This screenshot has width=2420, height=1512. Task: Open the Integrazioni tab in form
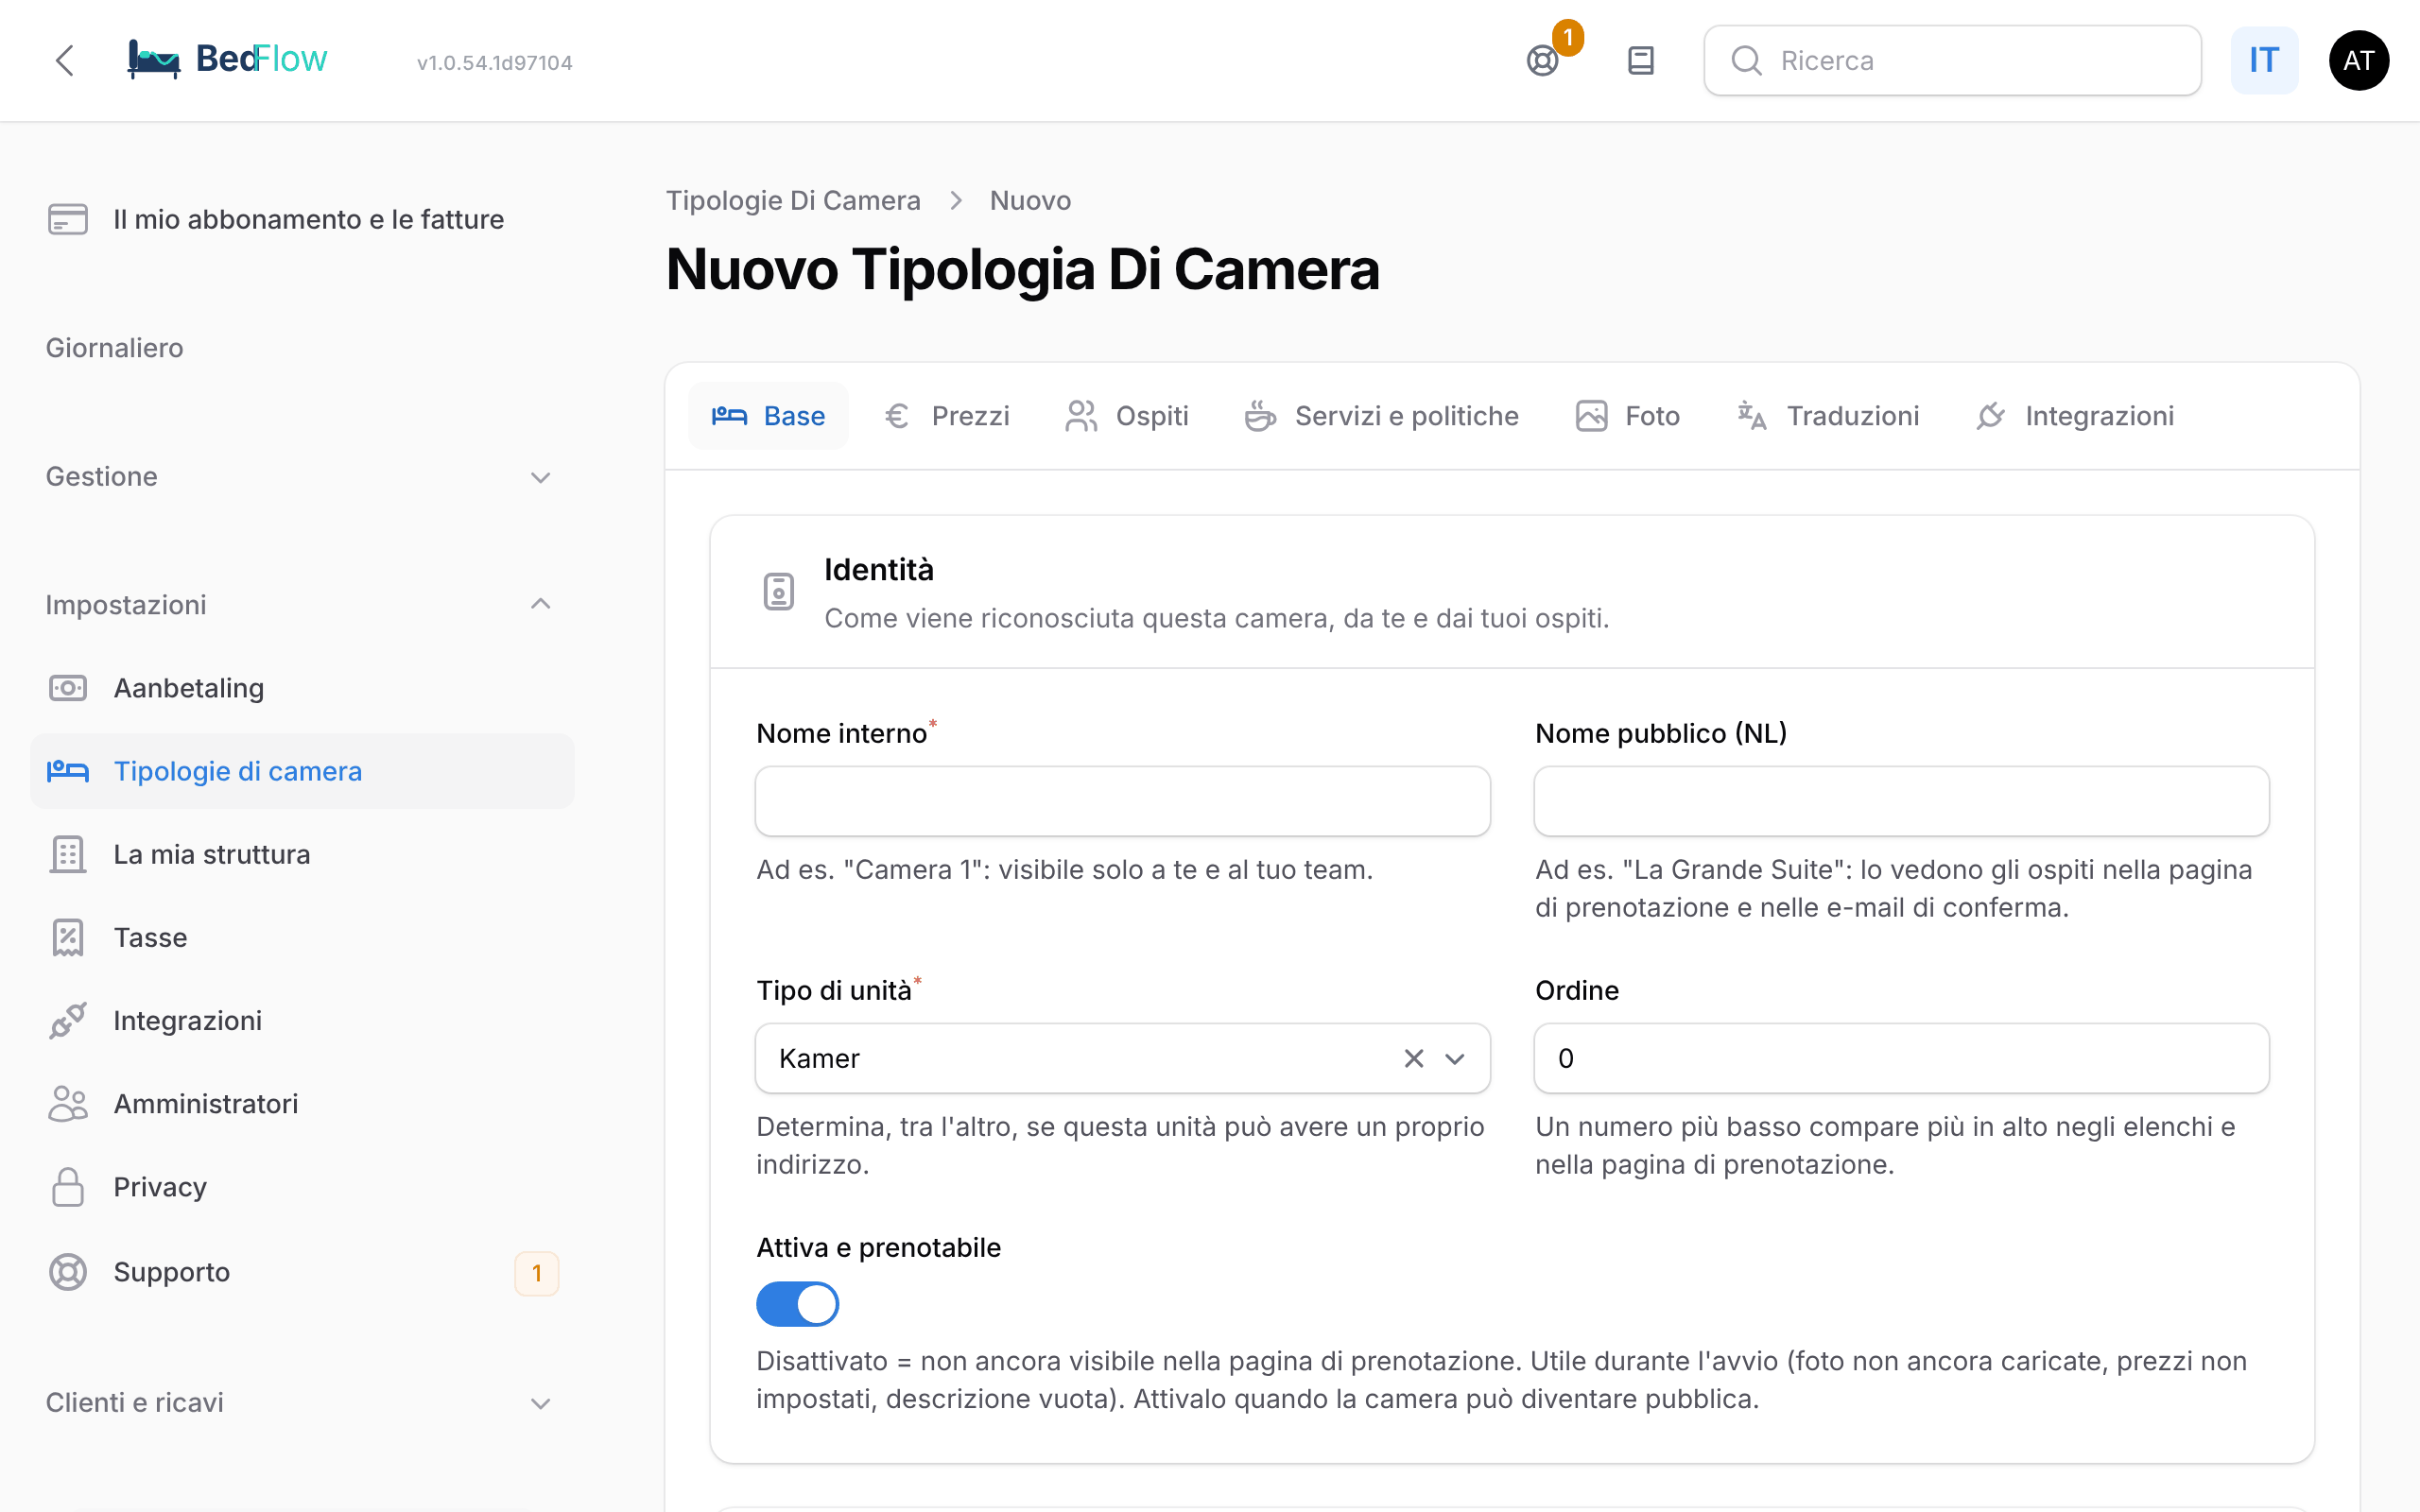[2075, 416]
